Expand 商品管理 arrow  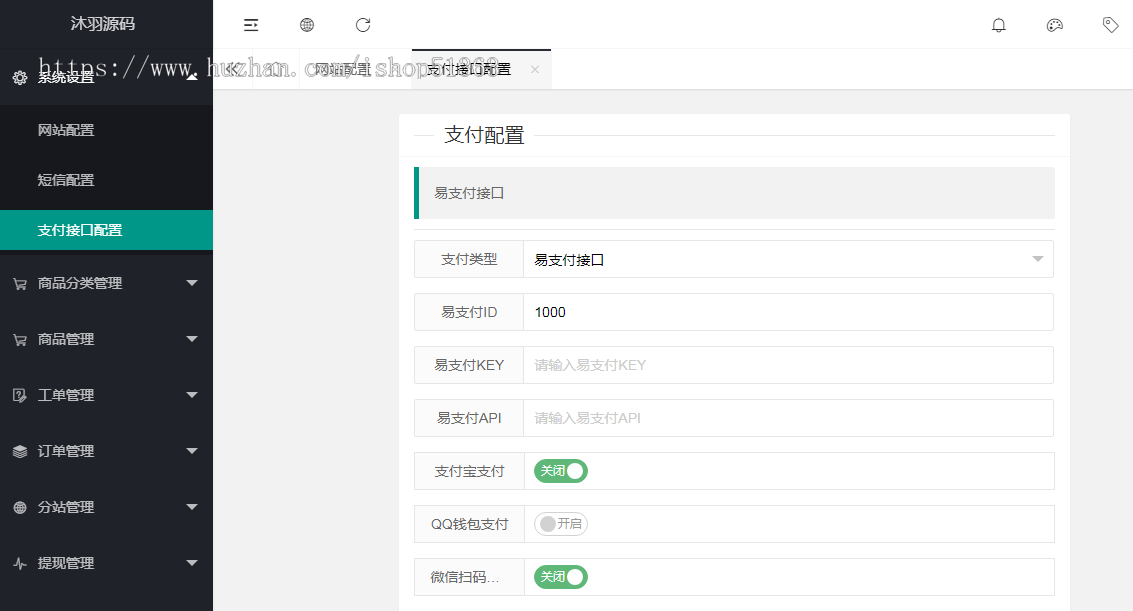192,339
